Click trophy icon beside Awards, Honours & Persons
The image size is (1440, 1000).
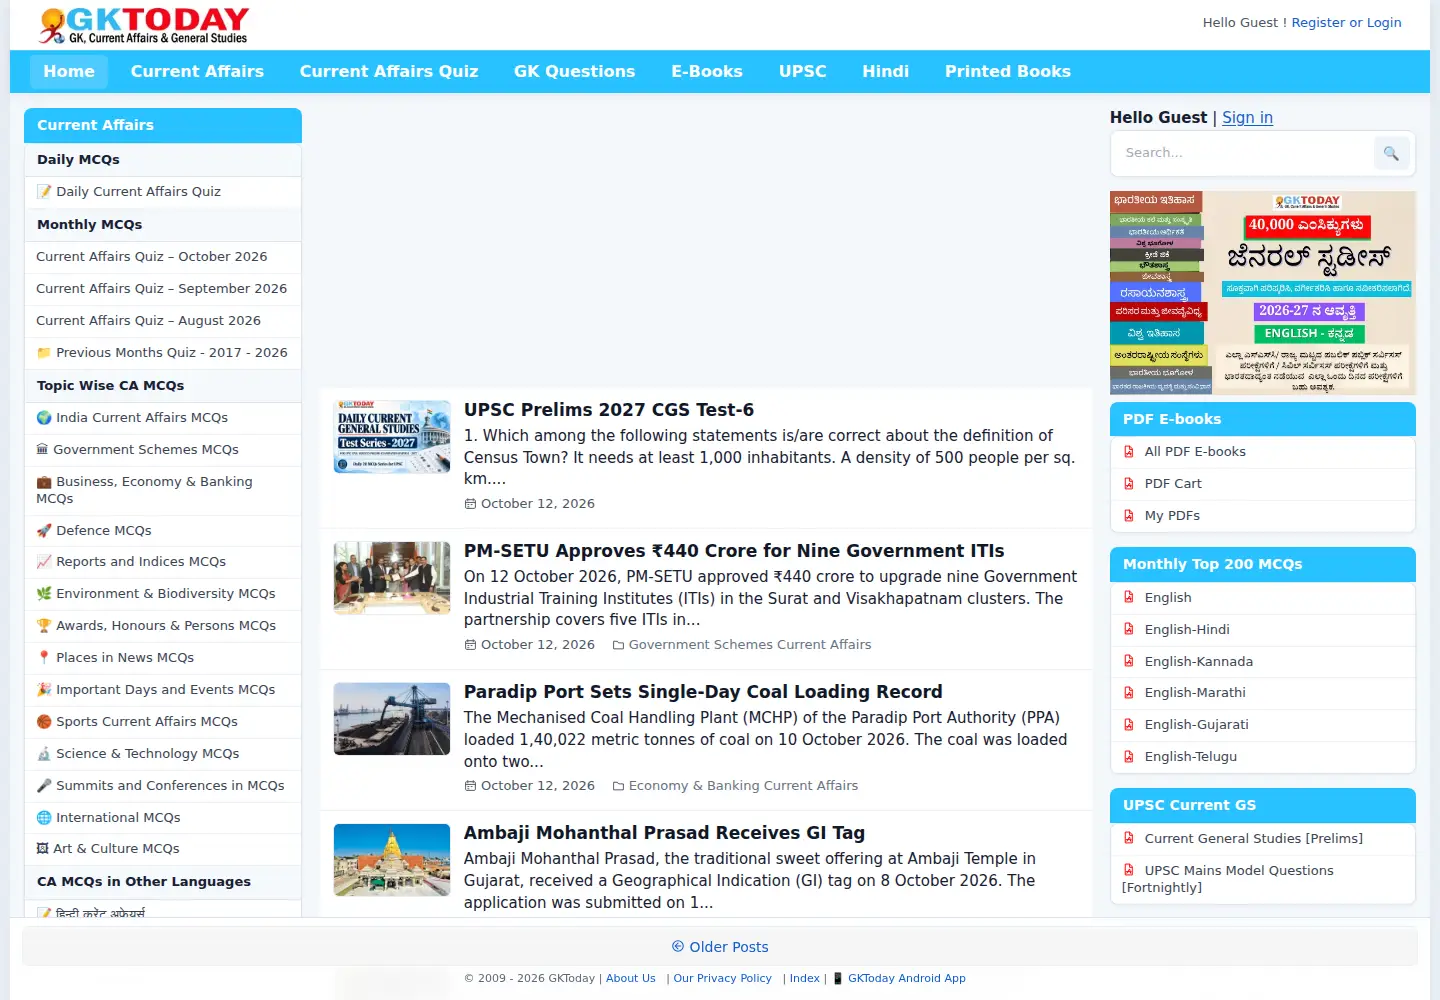(x=44, y=626)
